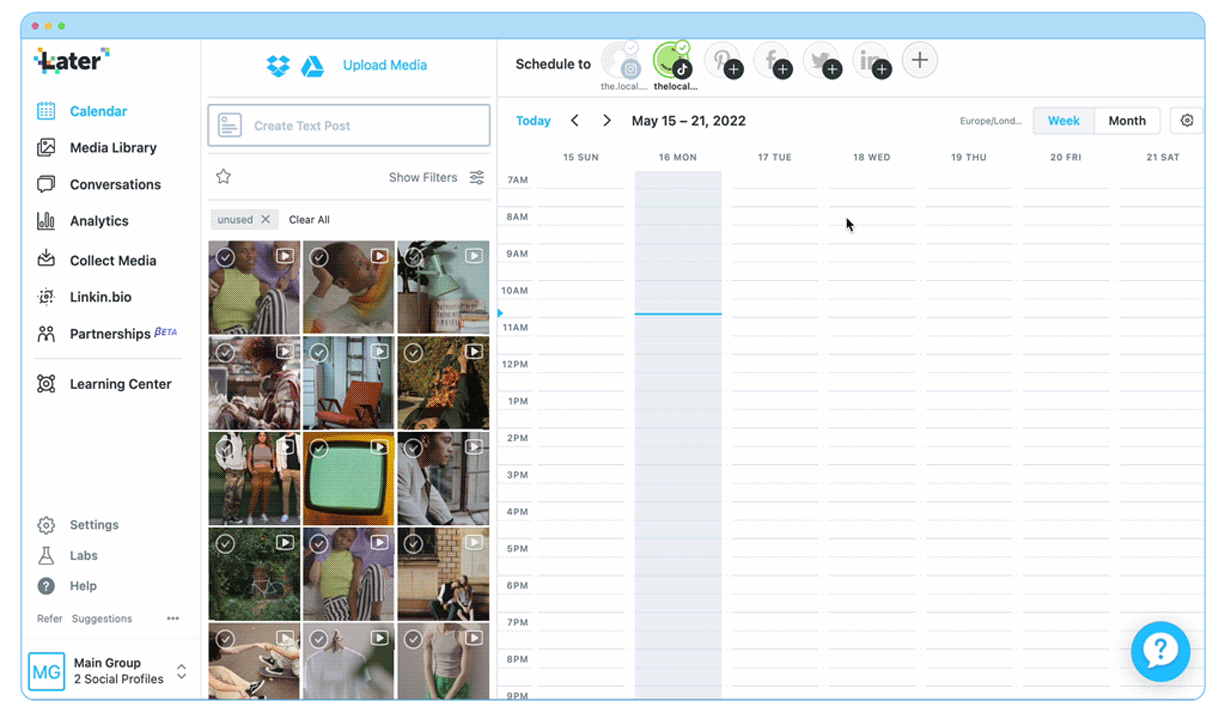The width and height of the screenshot is (1225, 713).
Task: Add a LinkedIn profile
Action: pos(871,61)
